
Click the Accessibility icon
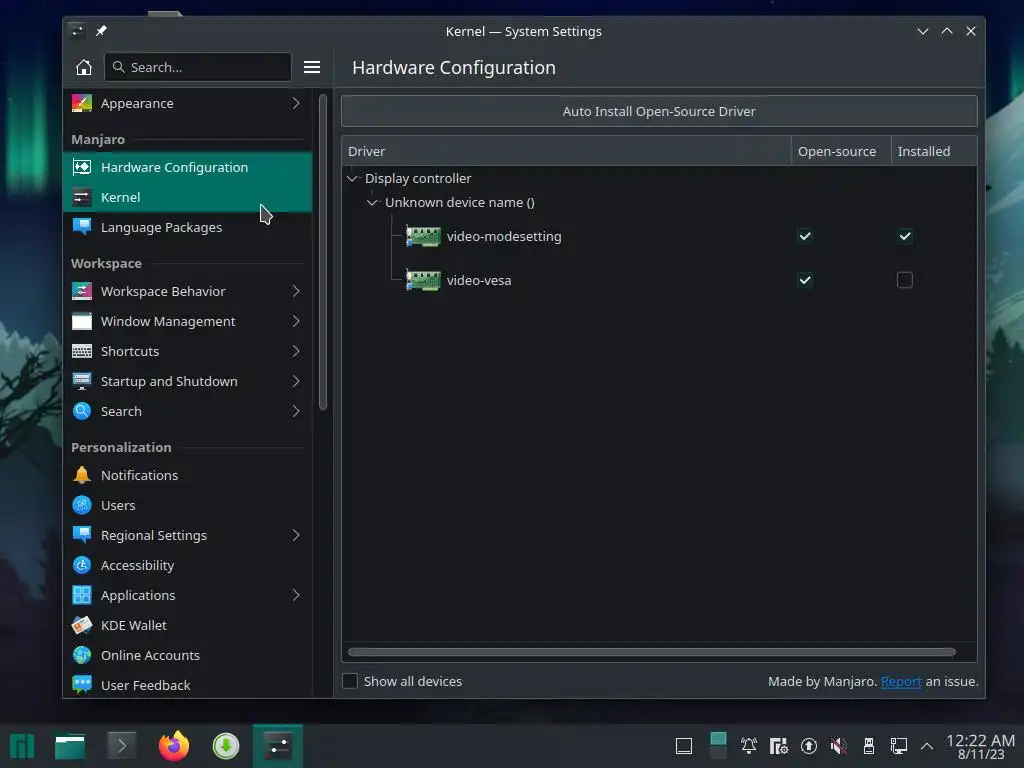(x=82, y=566)
